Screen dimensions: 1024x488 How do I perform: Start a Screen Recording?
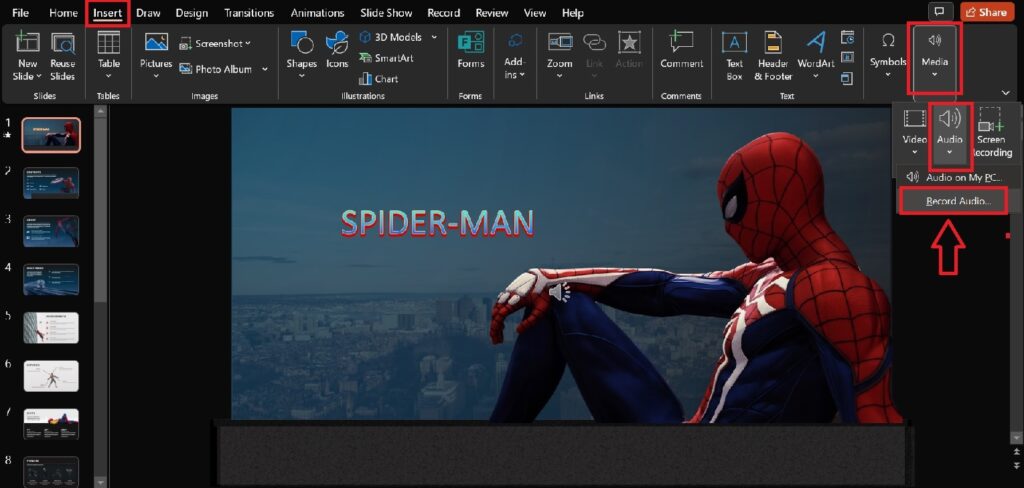991,133
